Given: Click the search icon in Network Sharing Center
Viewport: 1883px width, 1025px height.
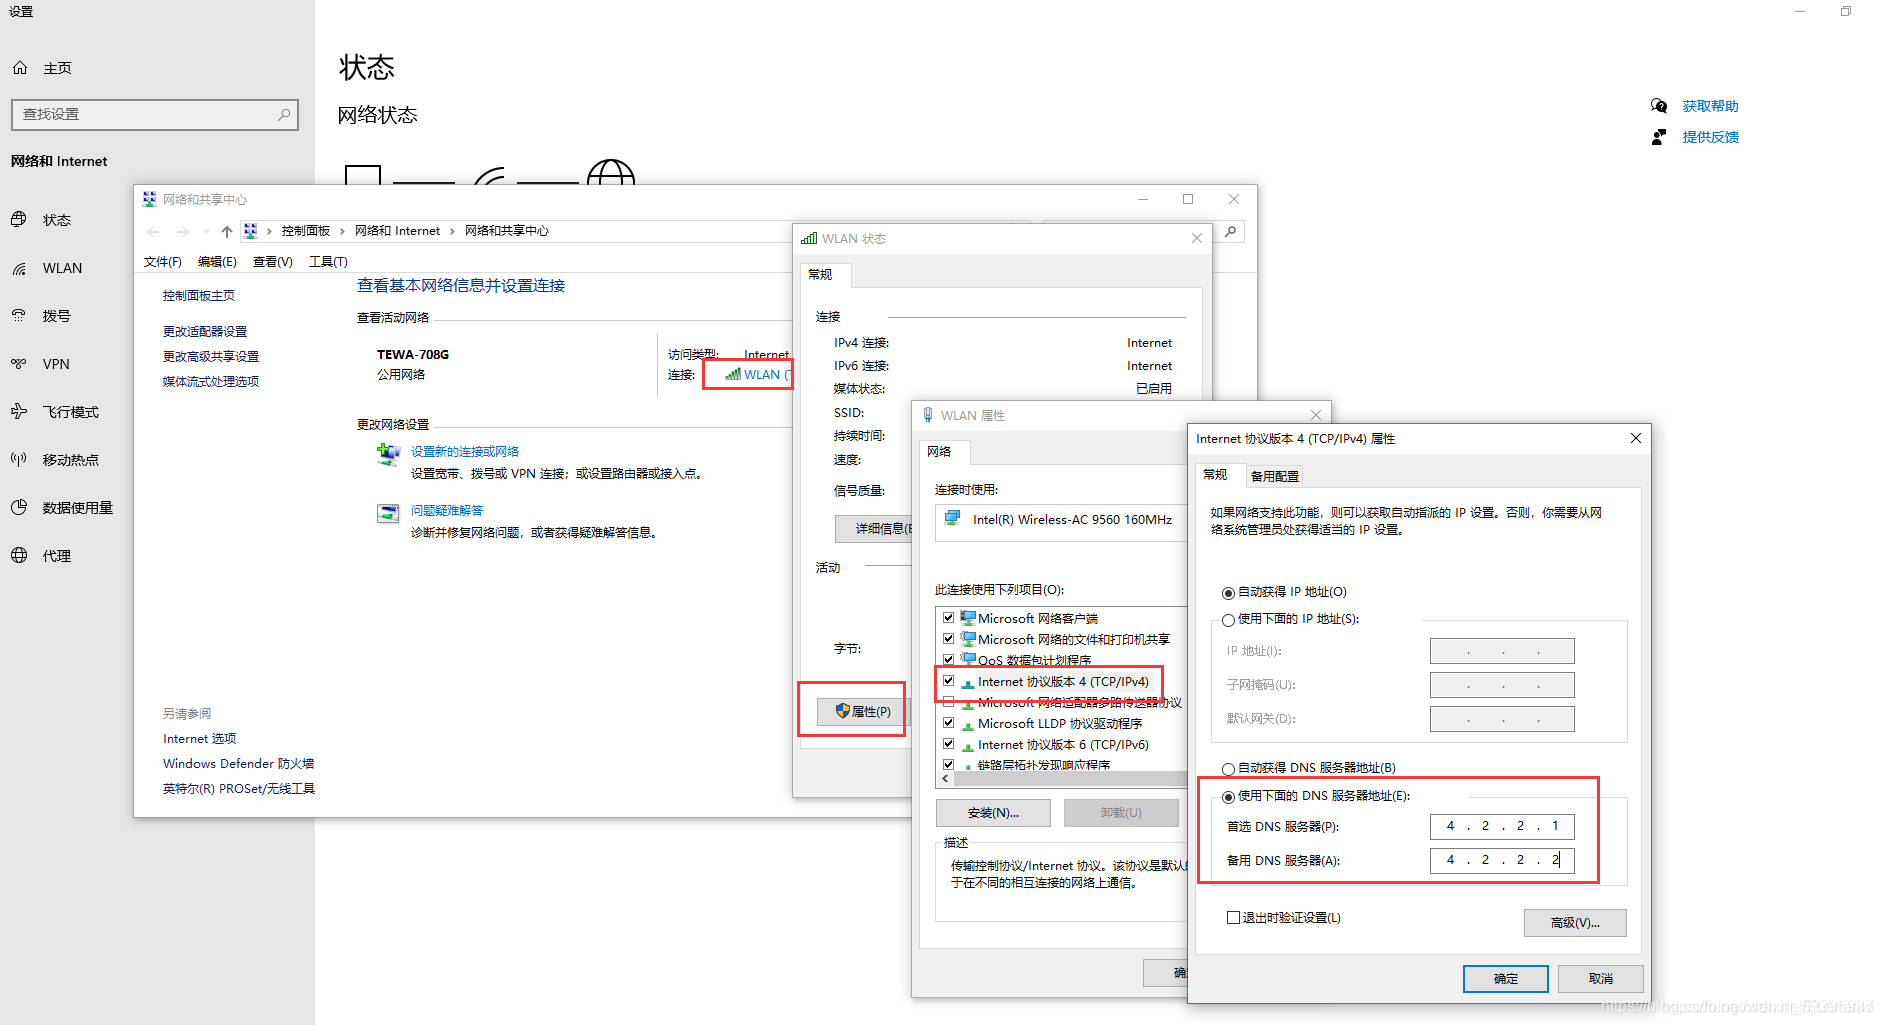Looking at the screenshot, I should click(x=1230, y=231).
